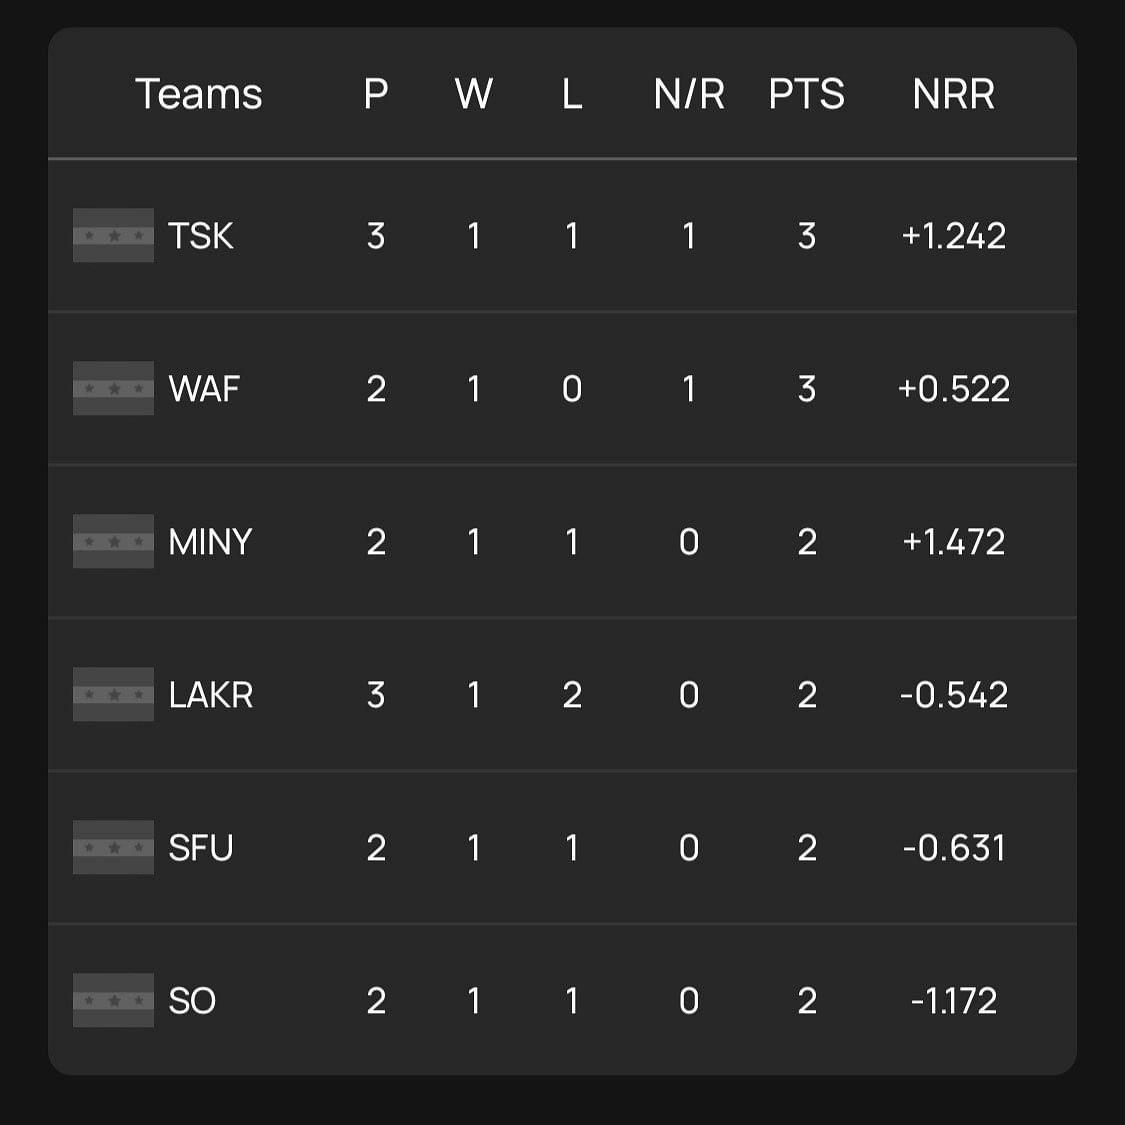Screen dimensions: 1125x1125
Task: Click the TSK team flag icon
Action: (113, 236)
